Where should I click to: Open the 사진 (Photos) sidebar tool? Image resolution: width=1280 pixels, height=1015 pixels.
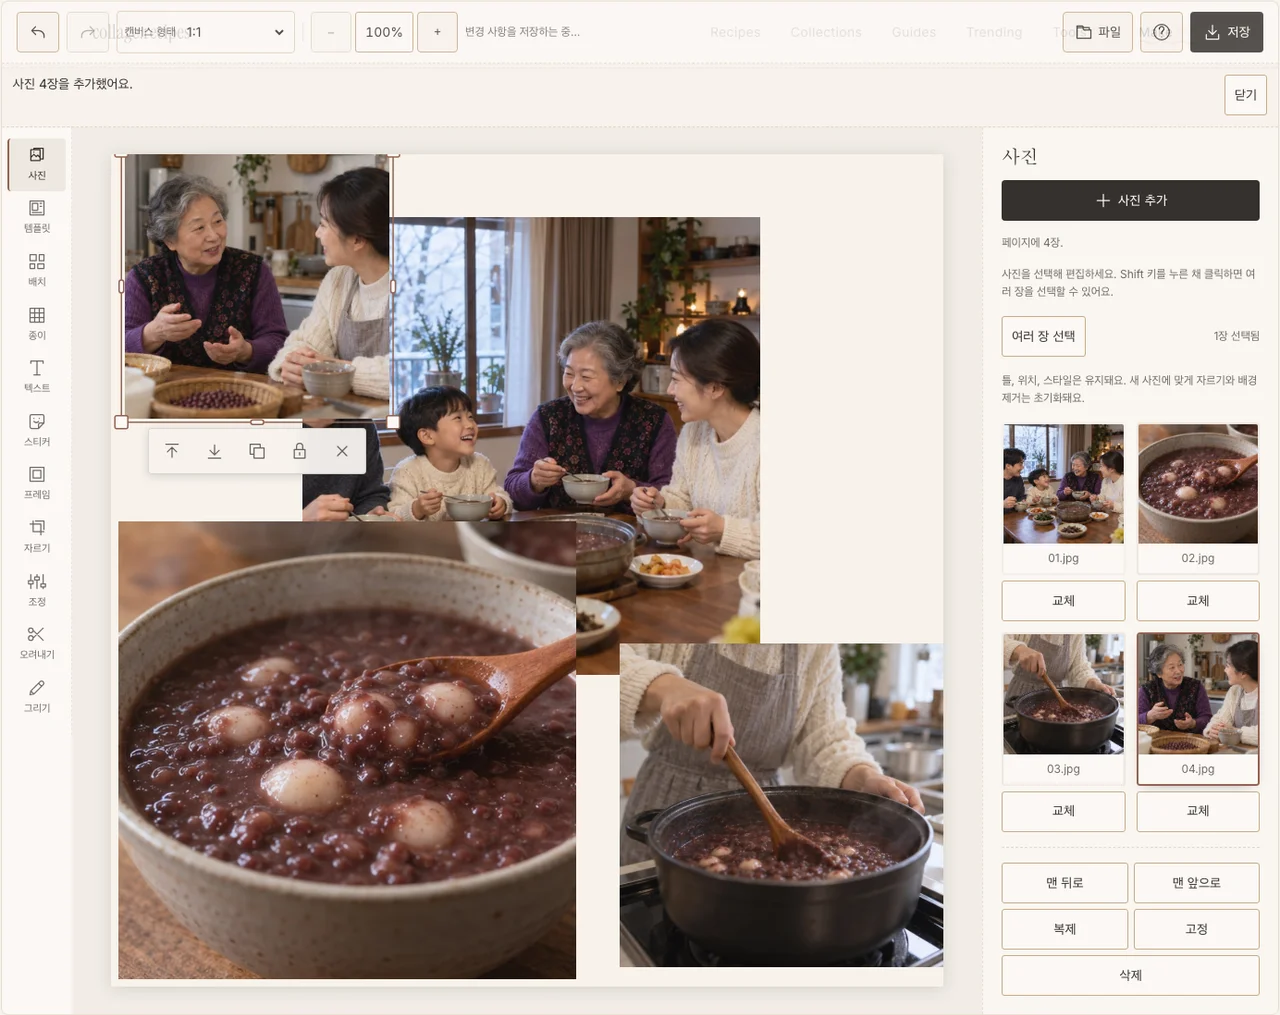(37, 164)
